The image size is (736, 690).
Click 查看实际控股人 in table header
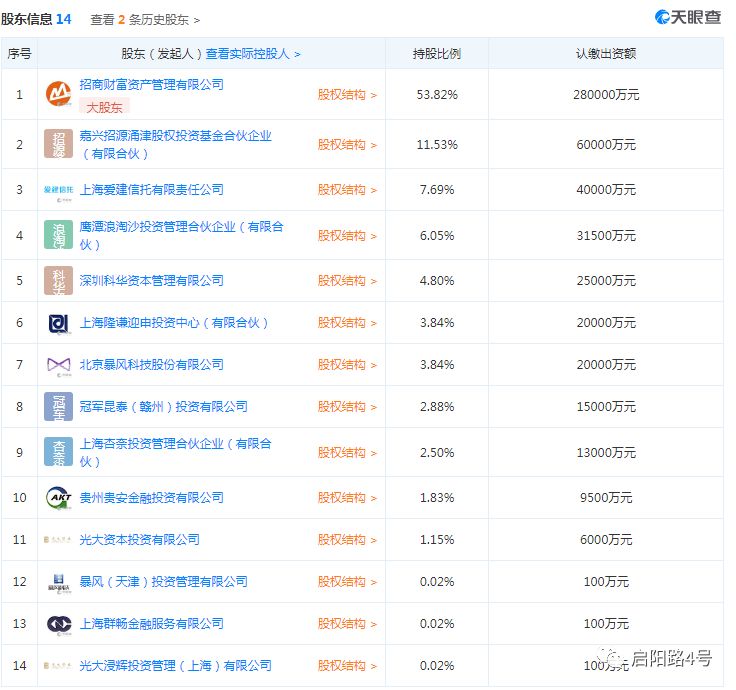pos(253,54)
